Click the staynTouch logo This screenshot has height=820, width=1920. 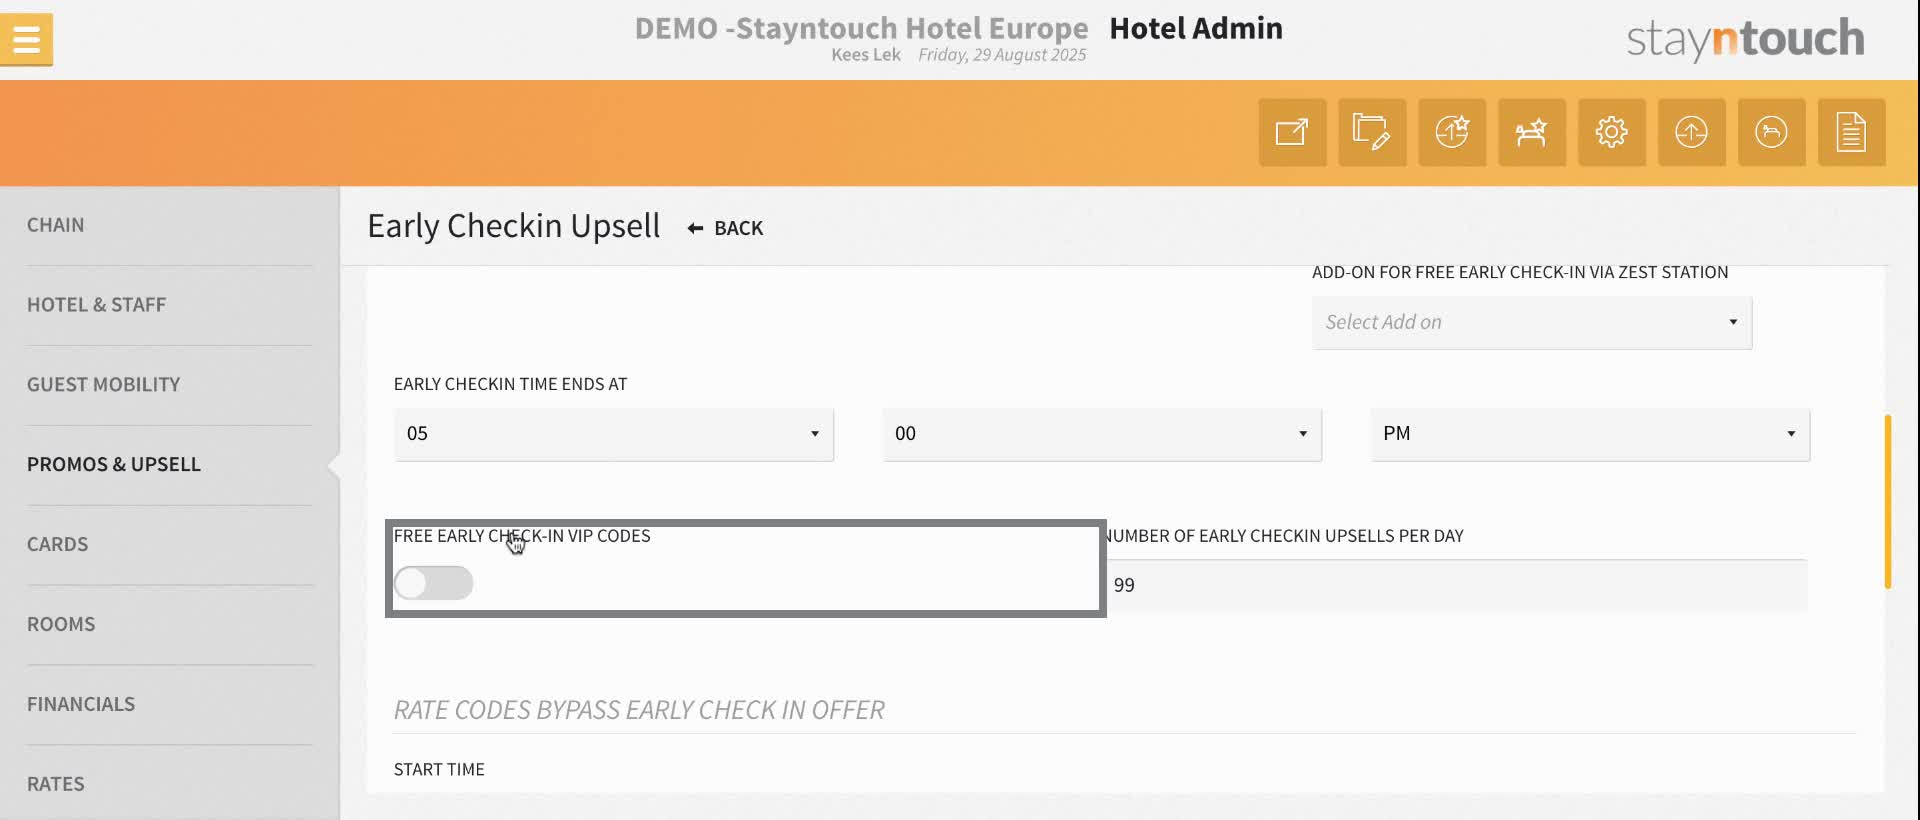[1745, 39]
